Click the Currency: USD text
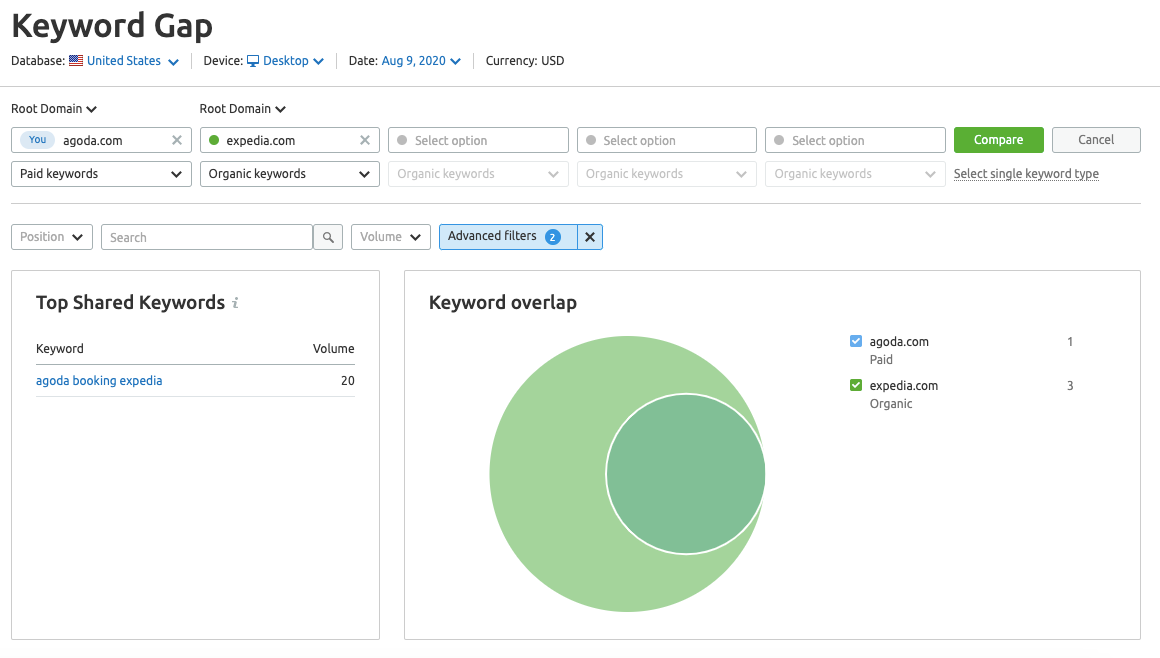Screen dimensions: 1160x658 525,61
